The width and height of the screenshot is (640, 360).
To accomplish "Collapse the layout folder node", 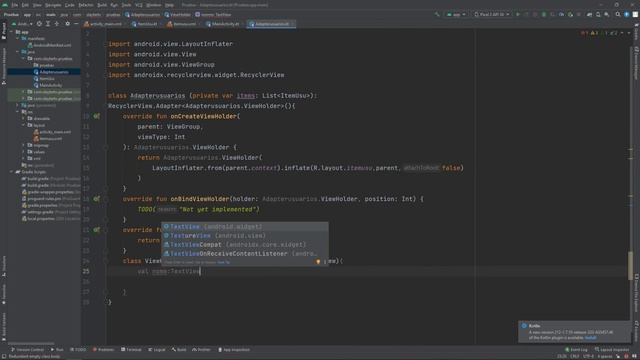I will click(24, 125).
